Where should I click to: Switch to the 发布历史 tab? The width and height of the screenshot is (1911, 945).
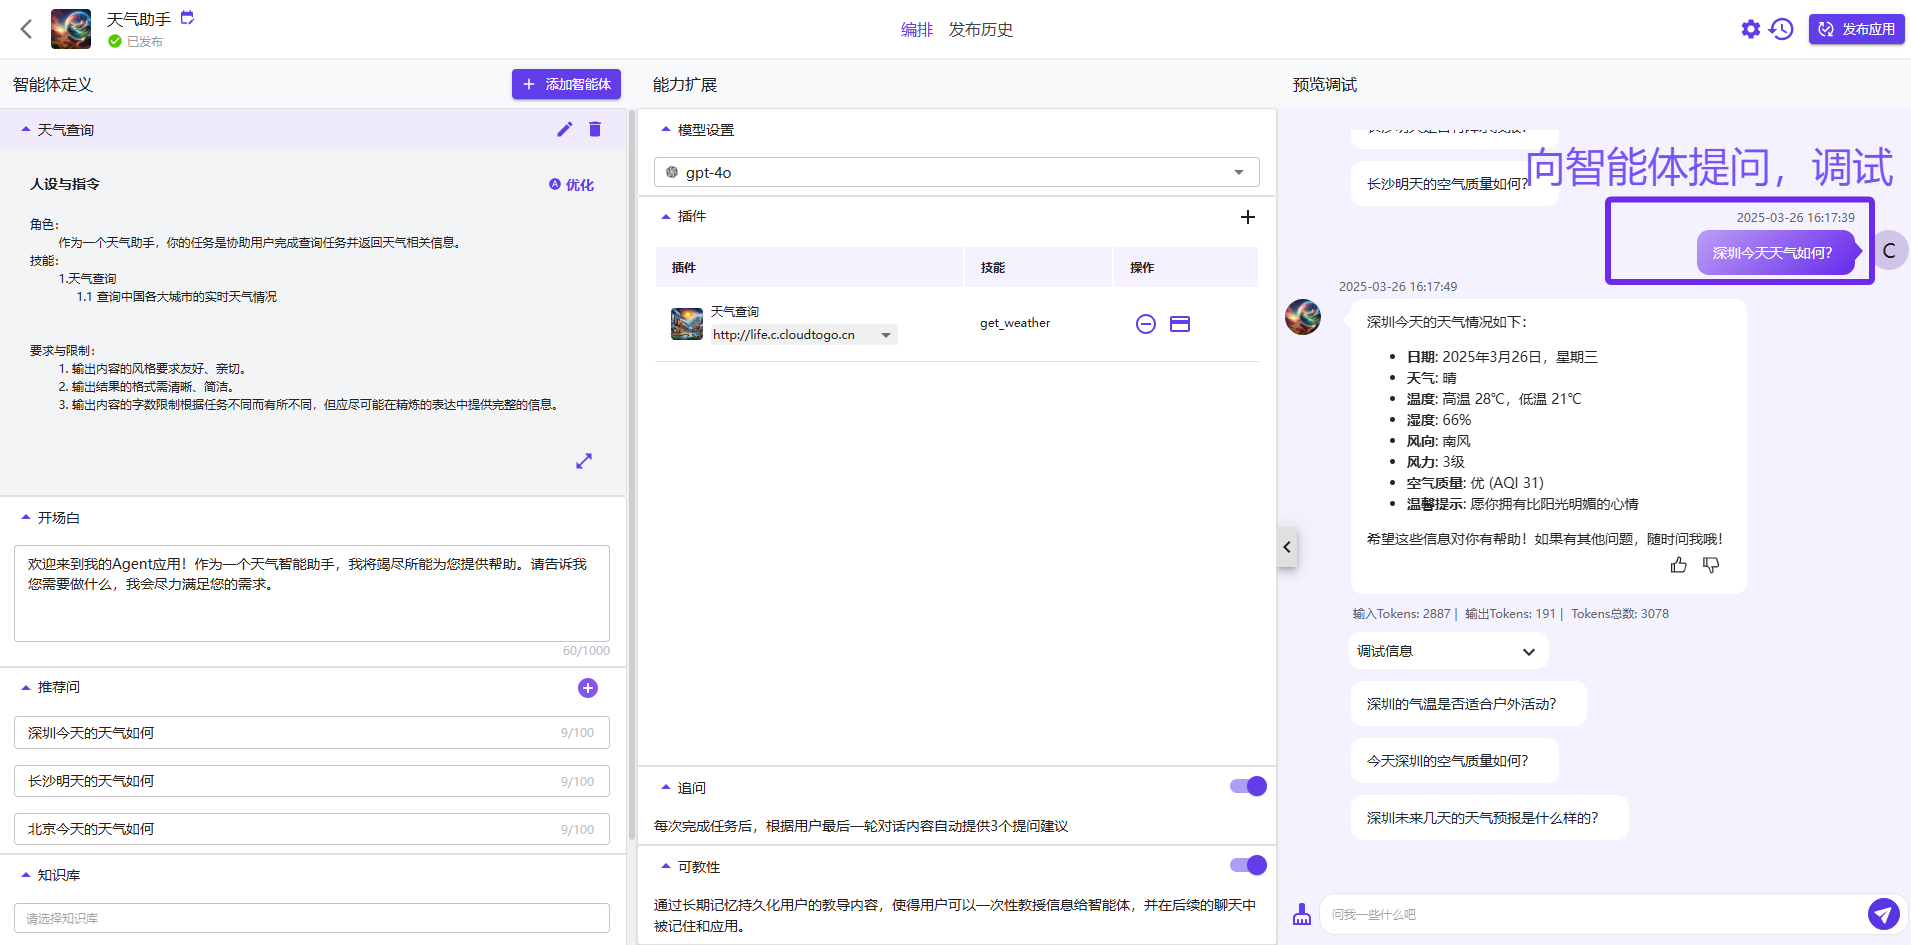[981, 30]
